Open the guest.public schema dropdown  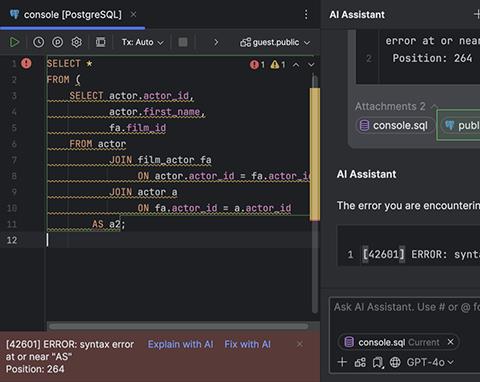coord(275,42)
